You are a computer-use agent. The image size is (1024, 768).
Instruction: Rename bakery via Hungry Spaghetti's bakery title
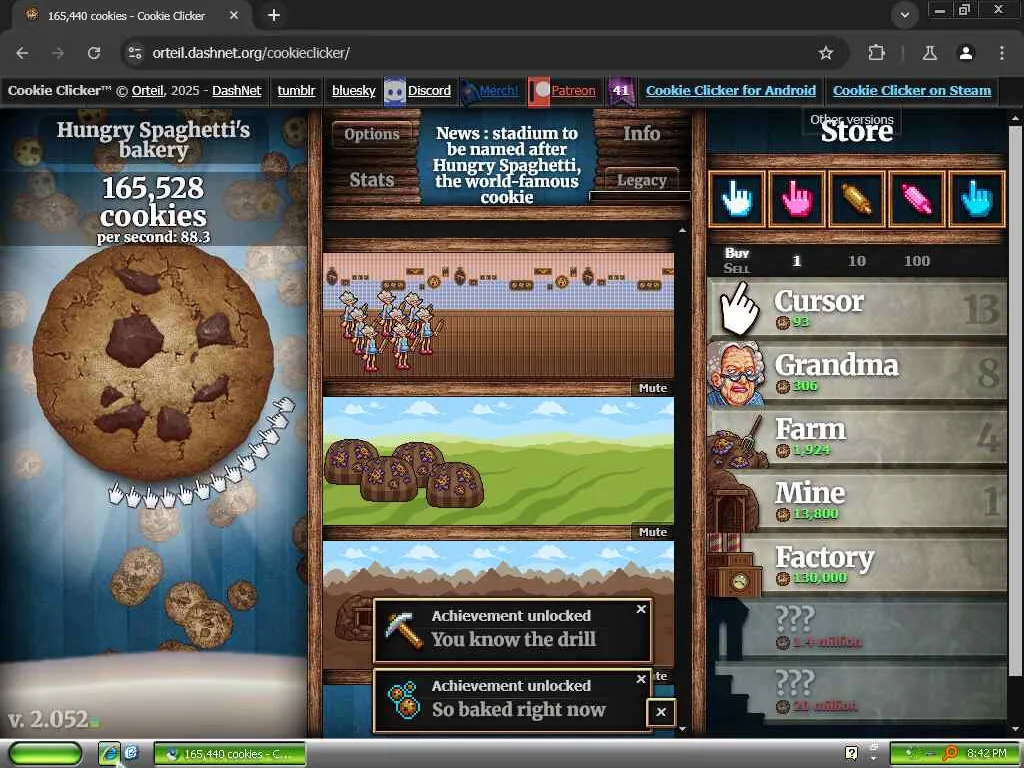coord(153,139)
